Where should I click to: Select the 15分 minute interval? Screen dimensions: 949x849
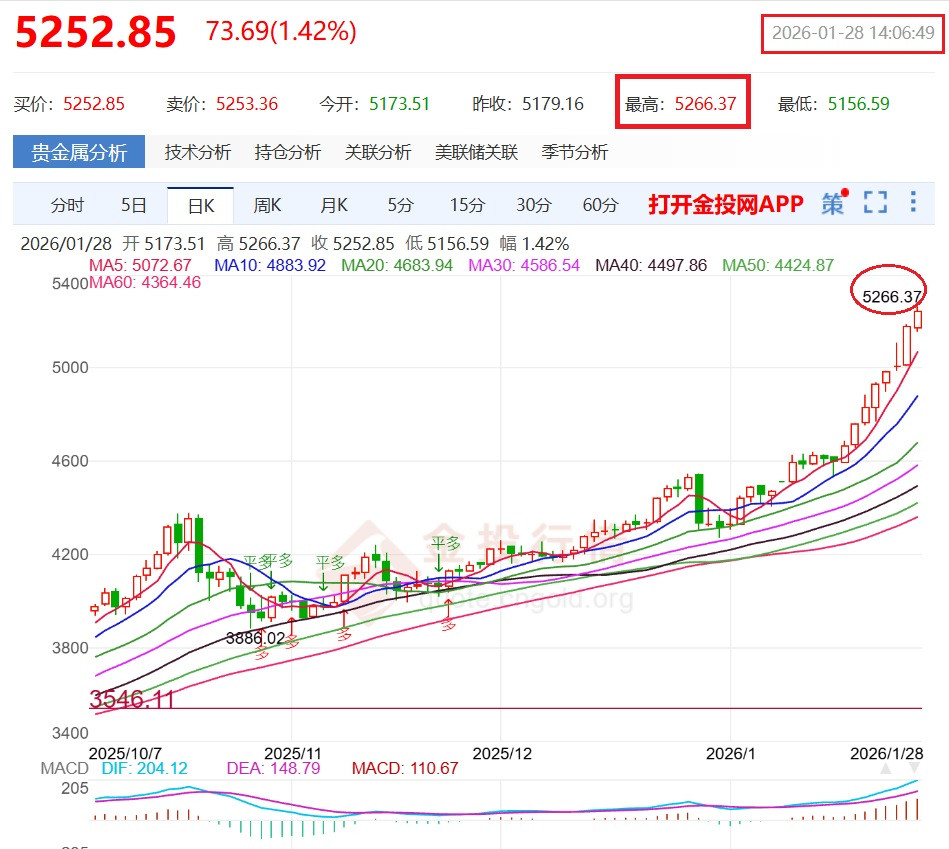467,205
